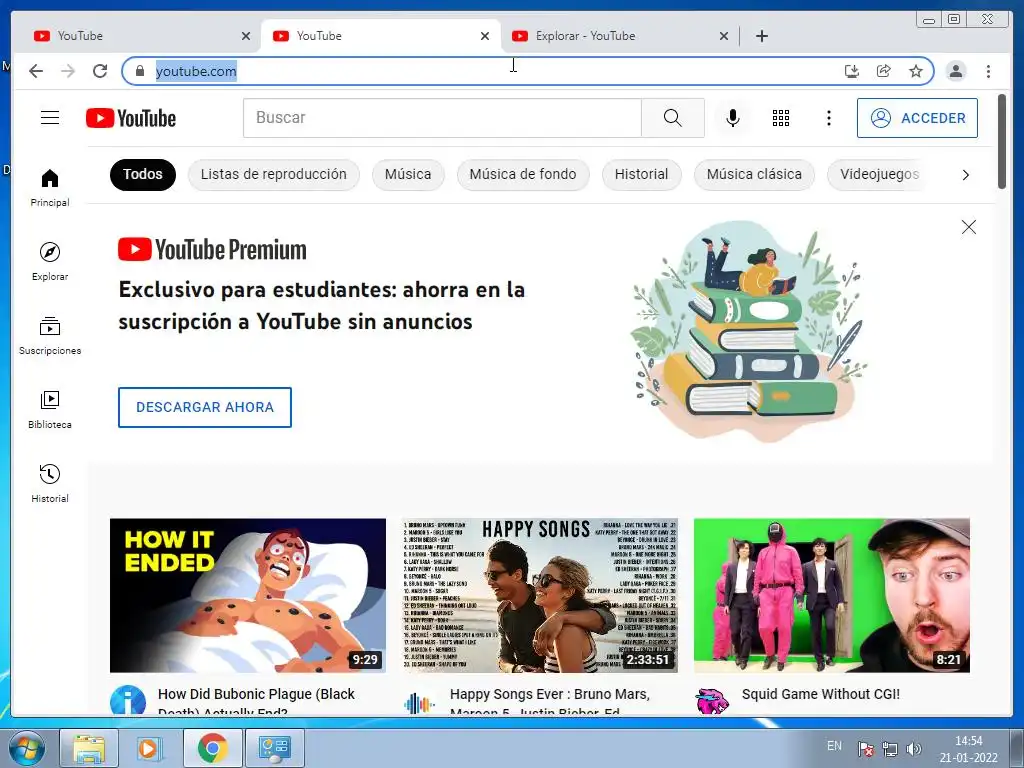Select the Música chip

(x=408, y=174)
